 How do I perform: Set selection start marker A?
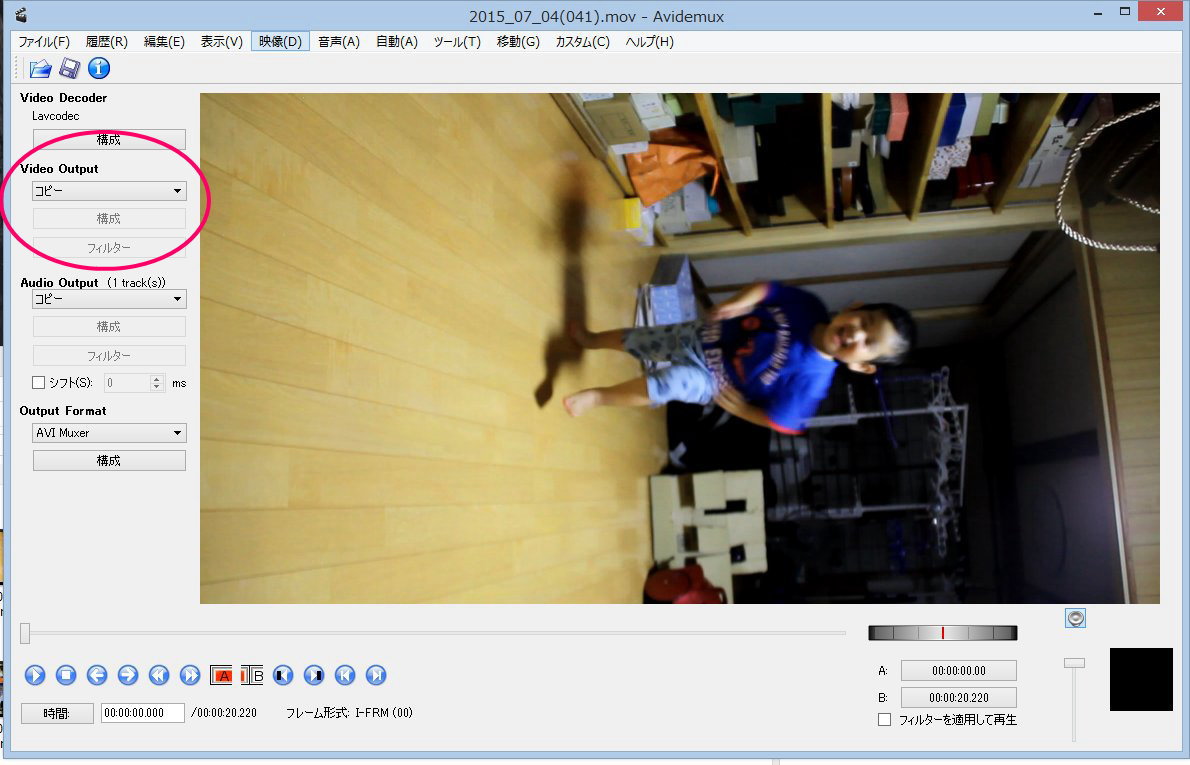221,675
